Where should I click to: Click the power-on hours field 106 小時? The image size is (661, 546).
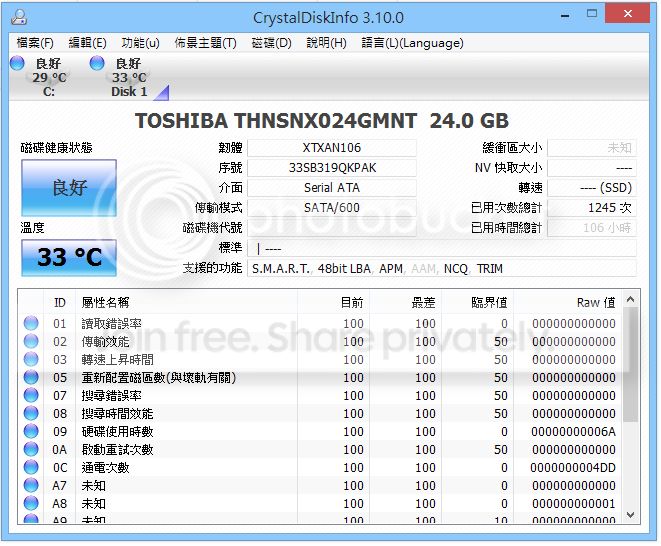591,228
